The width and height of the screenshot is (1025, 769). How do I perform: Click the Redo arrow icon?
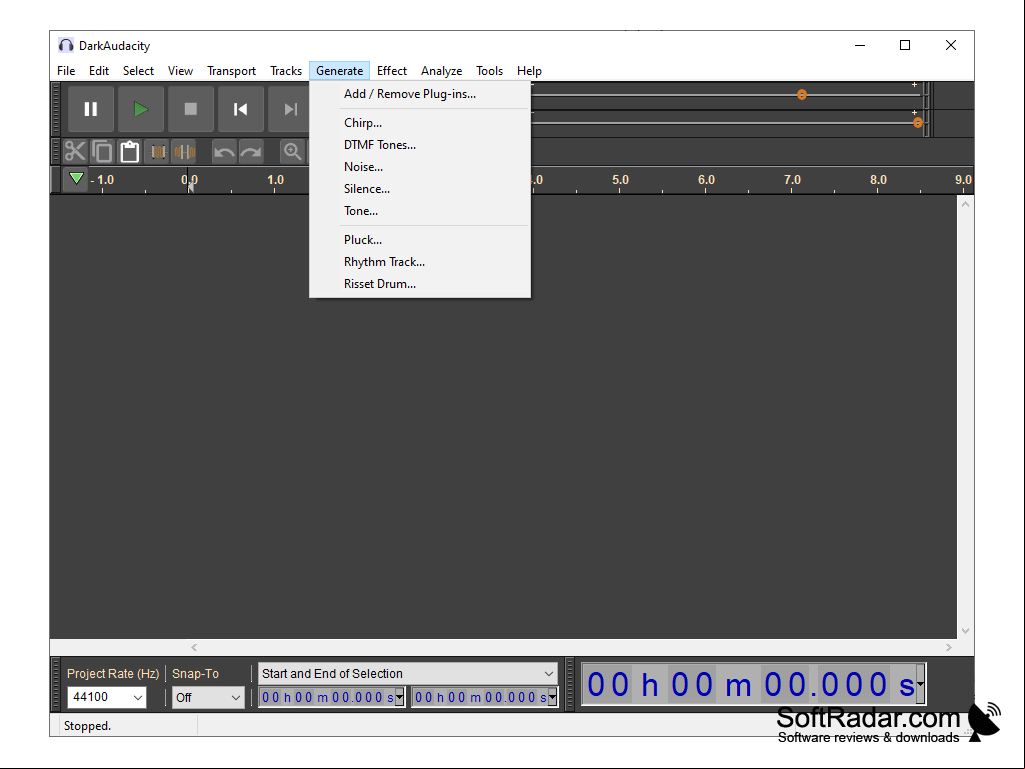pyautogui.click(x=251, y=152)
